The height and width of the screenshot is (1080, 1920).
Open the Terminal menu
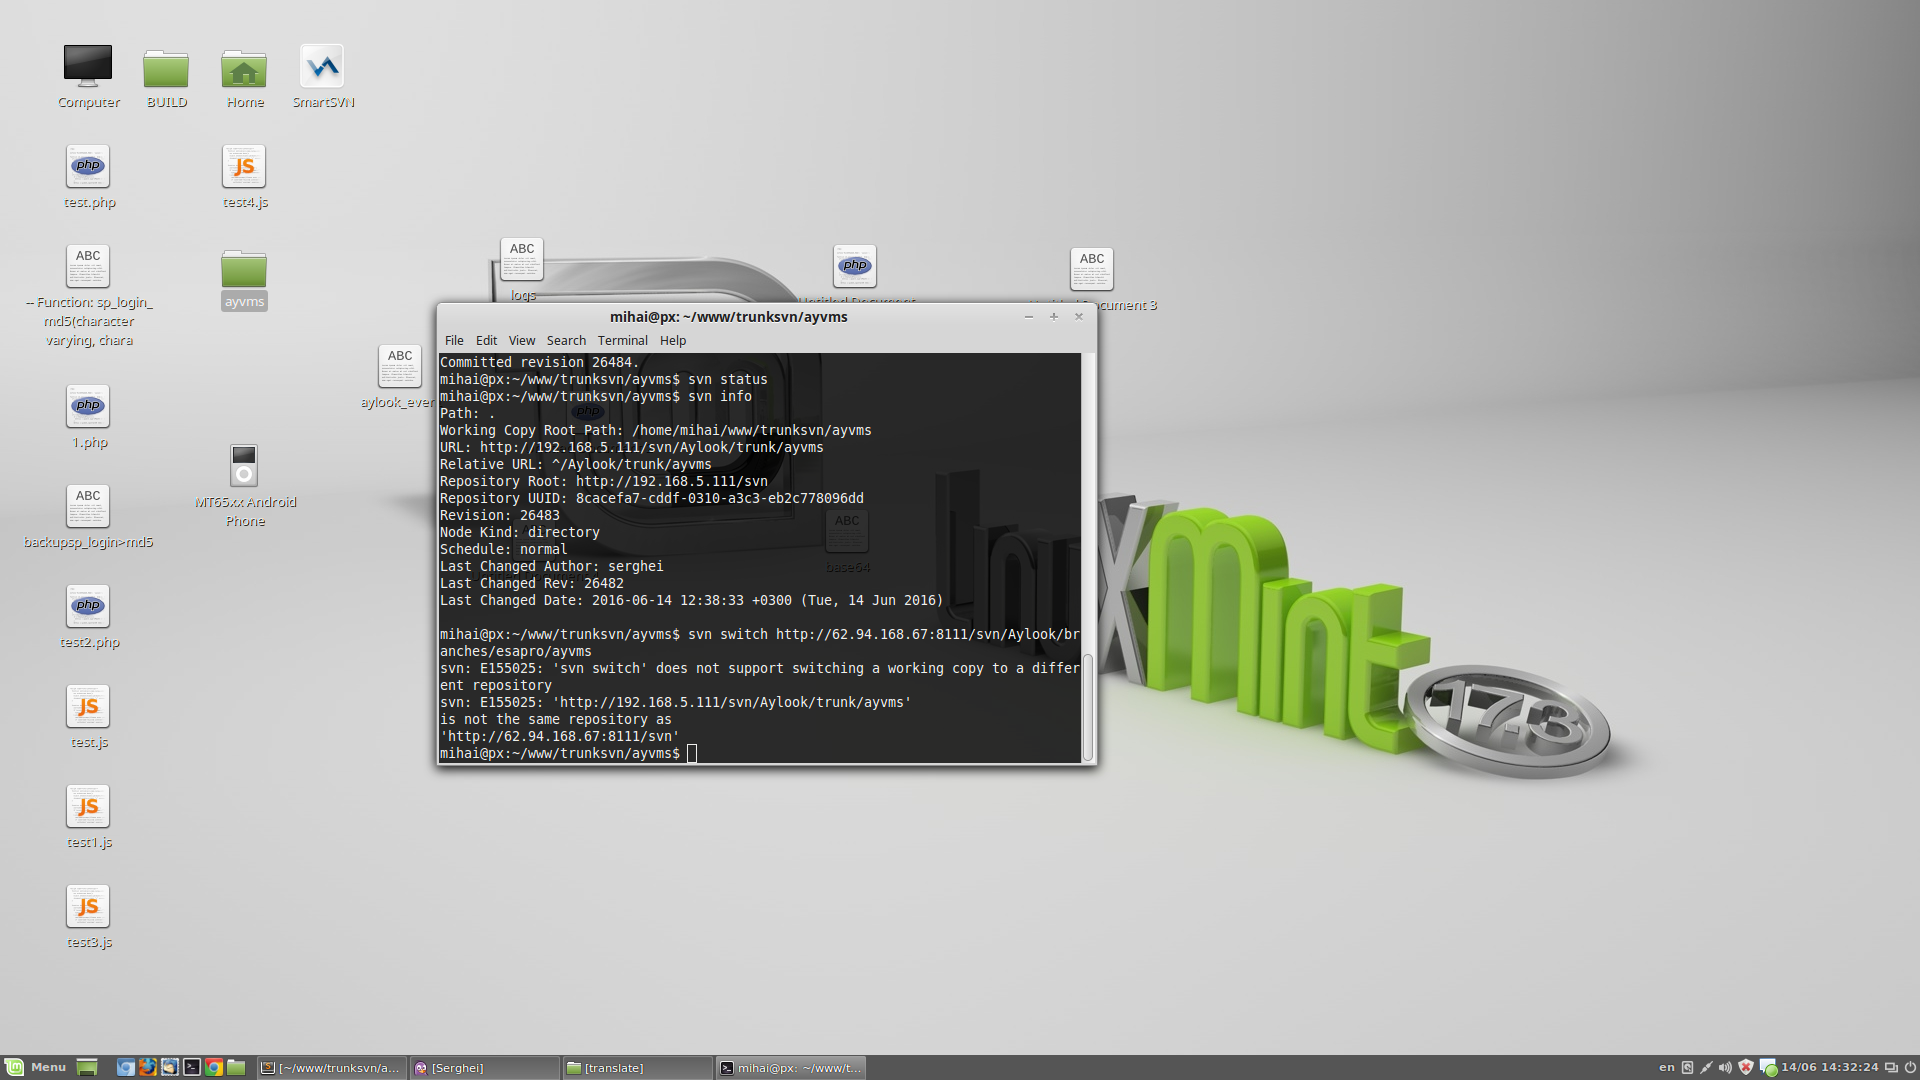(x=622, y=341)
